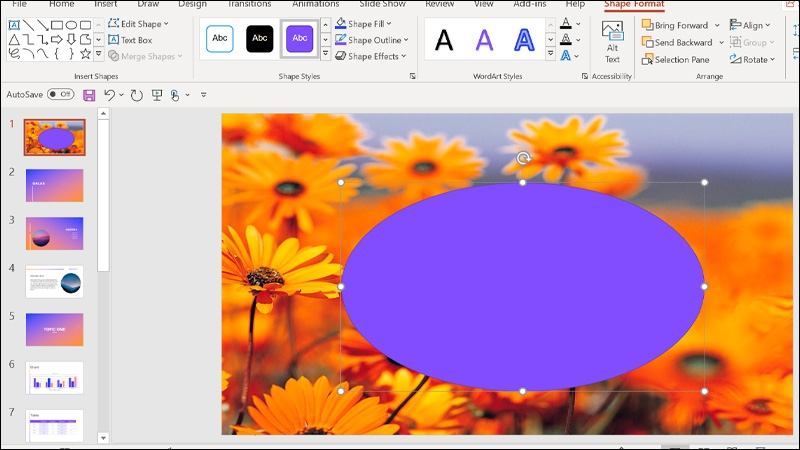Open Edit Shape dropdown
Screen dimensions: 800x450
pos(138,24)
